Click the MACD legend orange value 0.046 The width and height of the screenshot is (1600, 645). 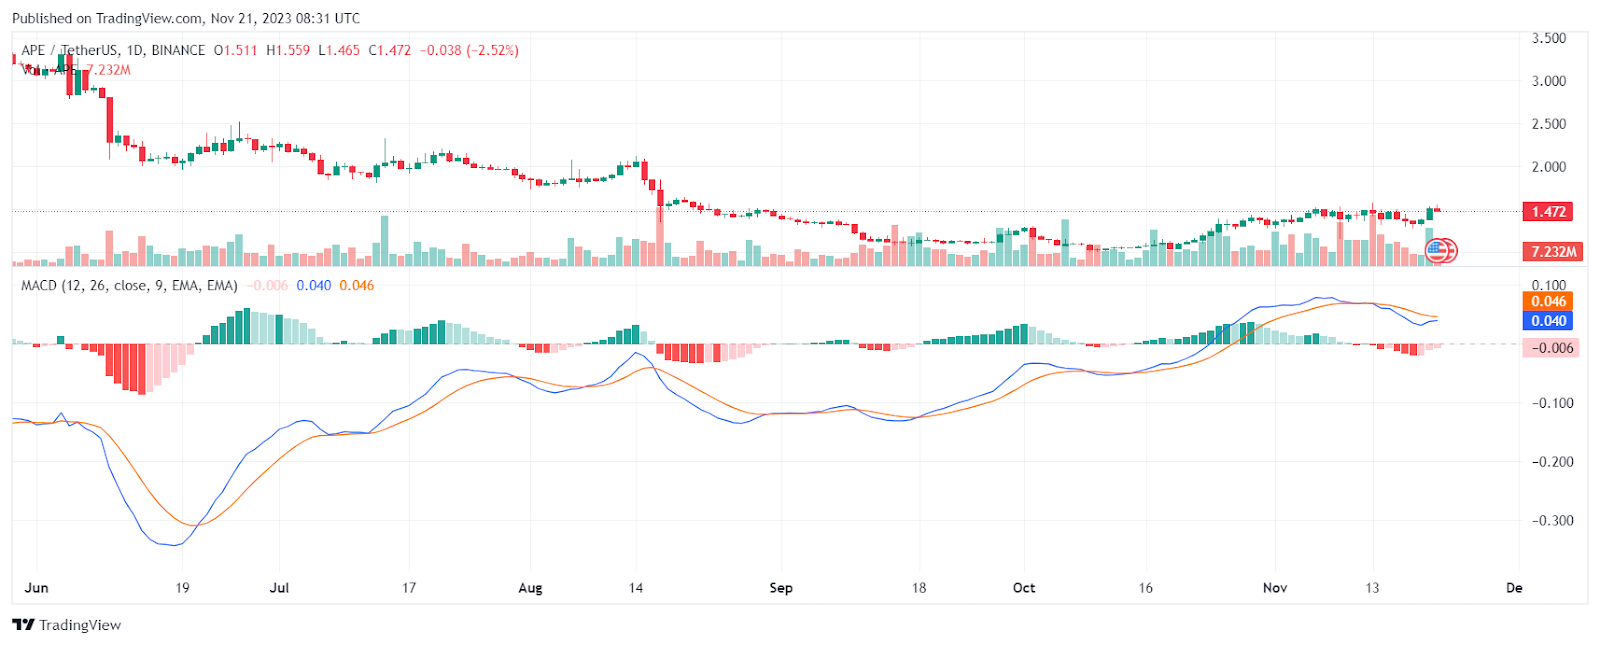(x=357, y=286)
